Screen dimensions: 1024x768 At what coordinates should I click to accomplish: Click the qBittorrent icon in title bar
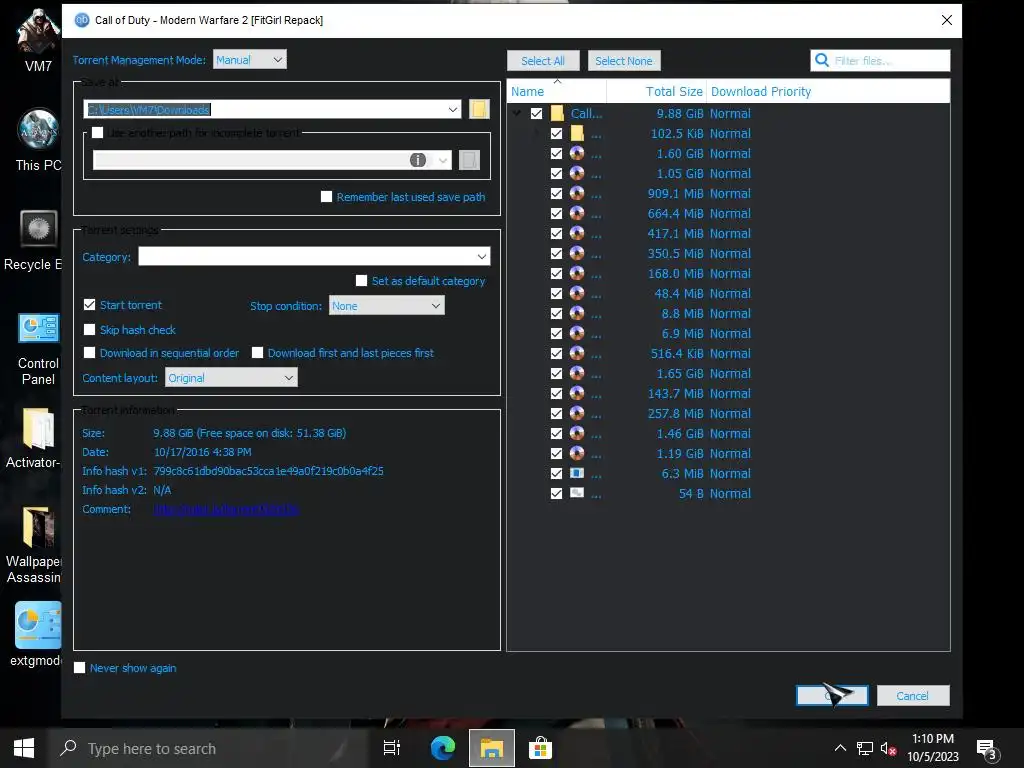pos(82,20)
